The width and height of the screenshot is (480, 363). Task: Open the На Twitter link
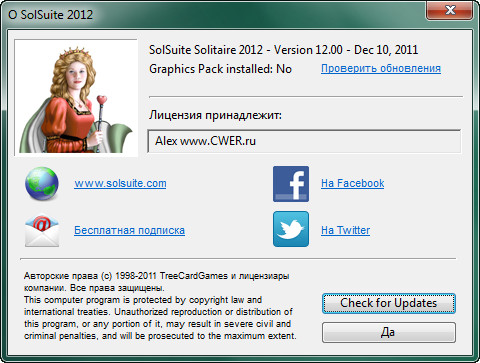pyautogui.click(x=345, y=230)
